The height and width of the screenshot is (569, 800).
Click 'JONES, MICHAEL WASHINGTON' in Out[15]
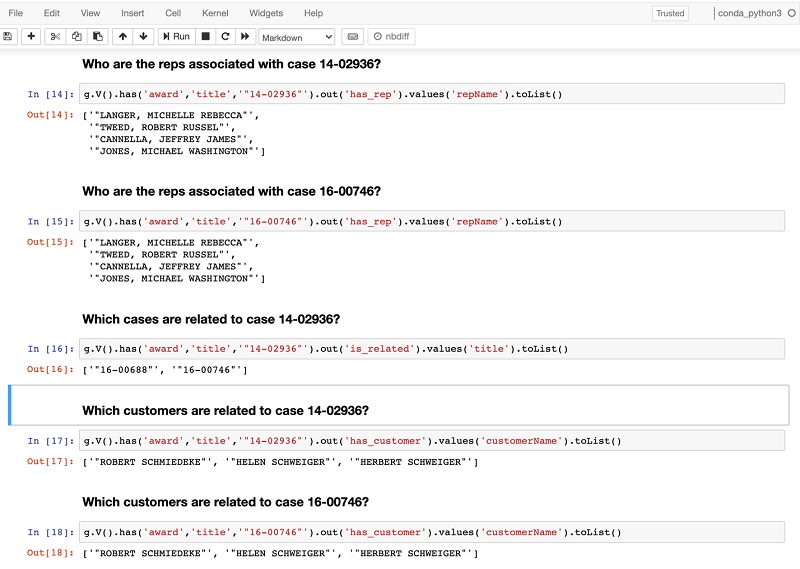[174, 279]
